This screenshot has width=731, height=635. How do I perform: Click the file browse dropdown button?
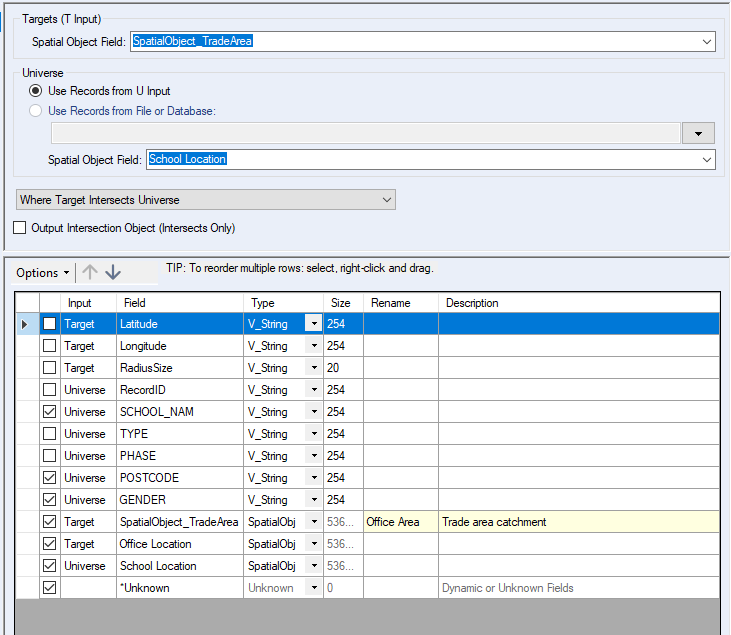coord(698,134)
